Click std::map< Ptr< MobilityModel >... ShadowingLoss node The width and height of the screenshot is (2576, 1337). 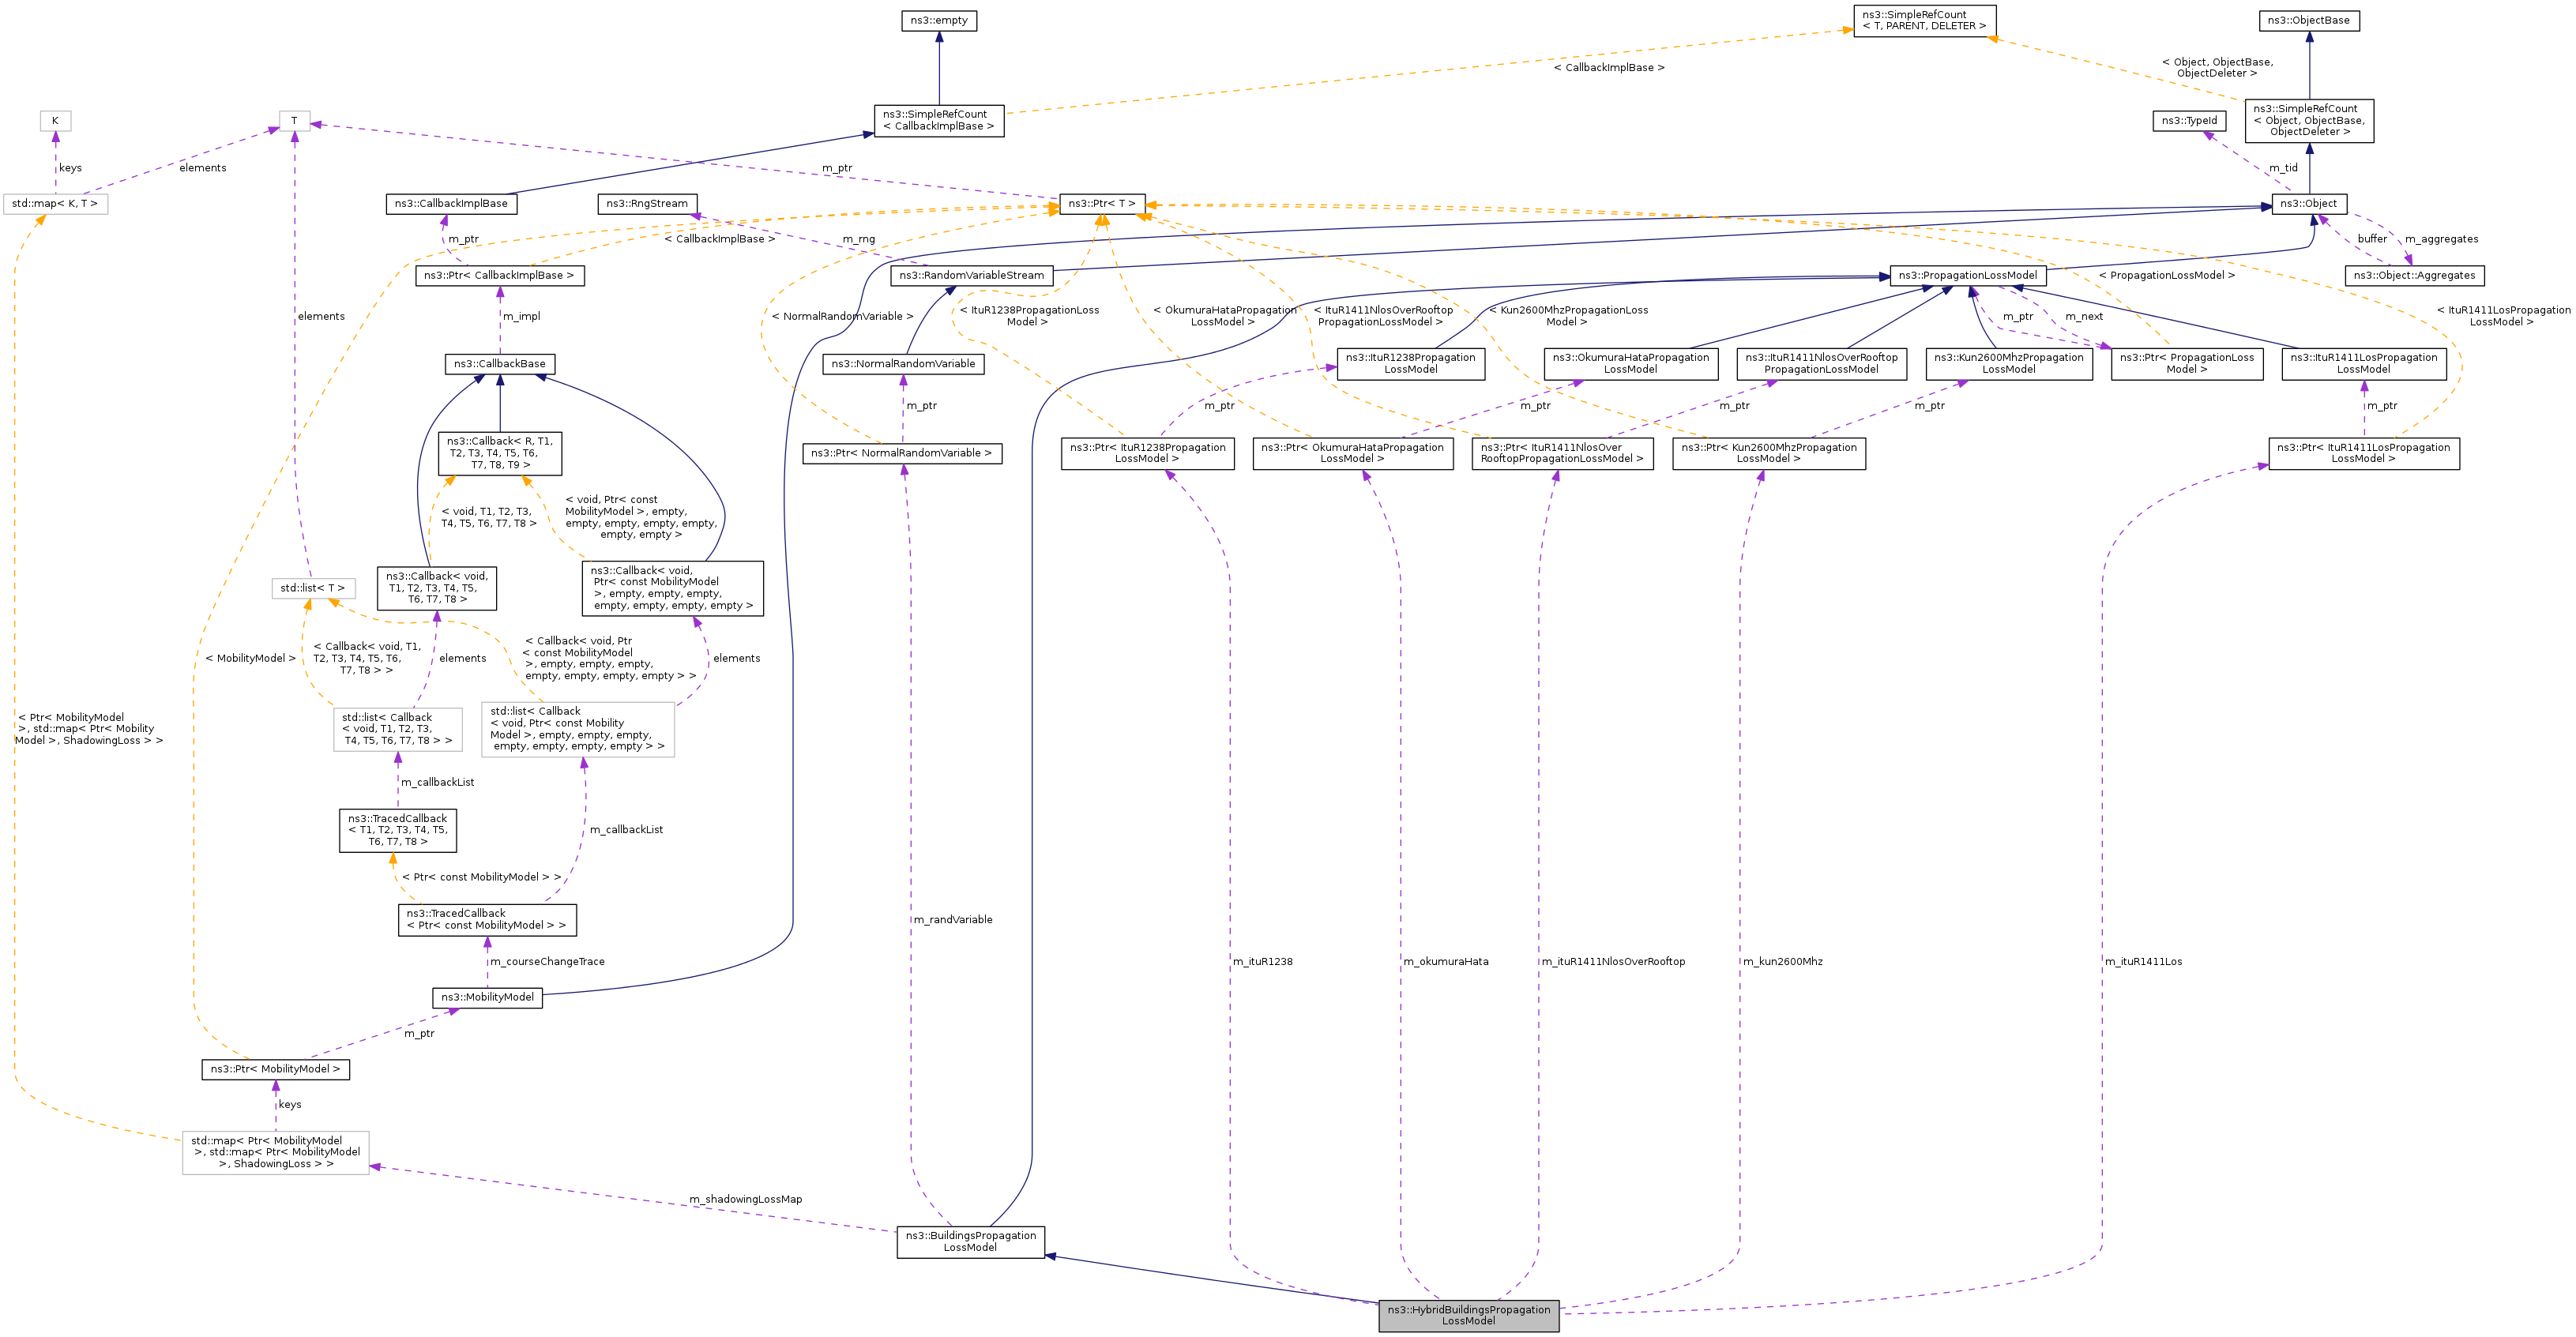[x=275, y=1152]
